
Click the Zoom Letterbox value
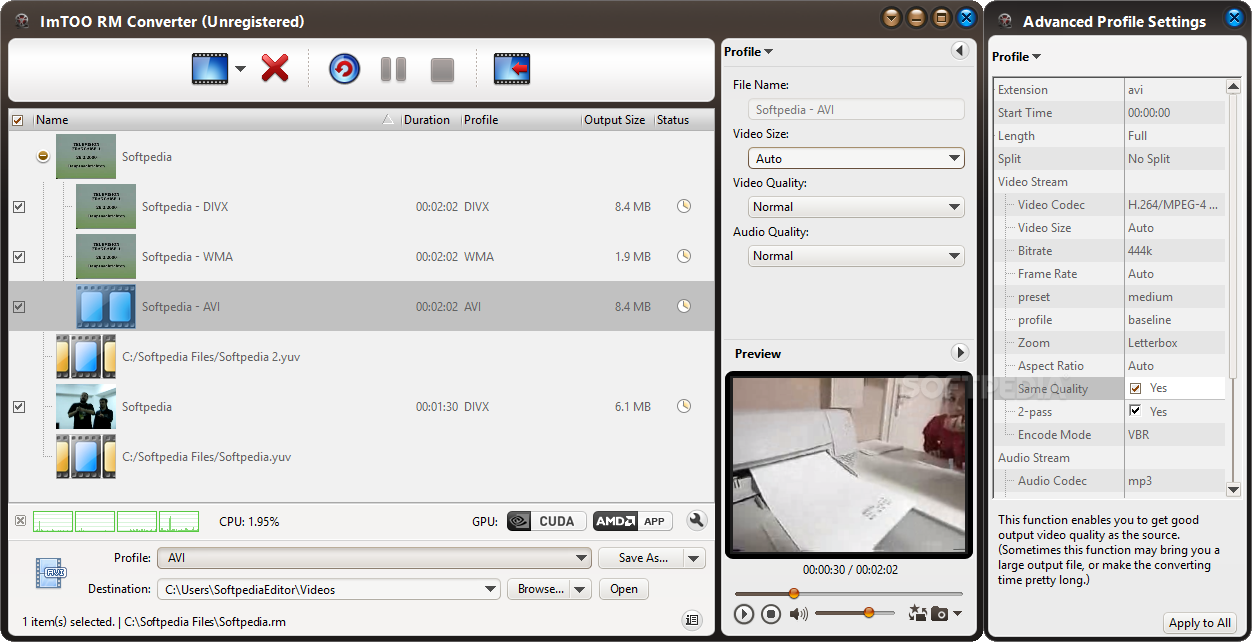[1174, 343]
